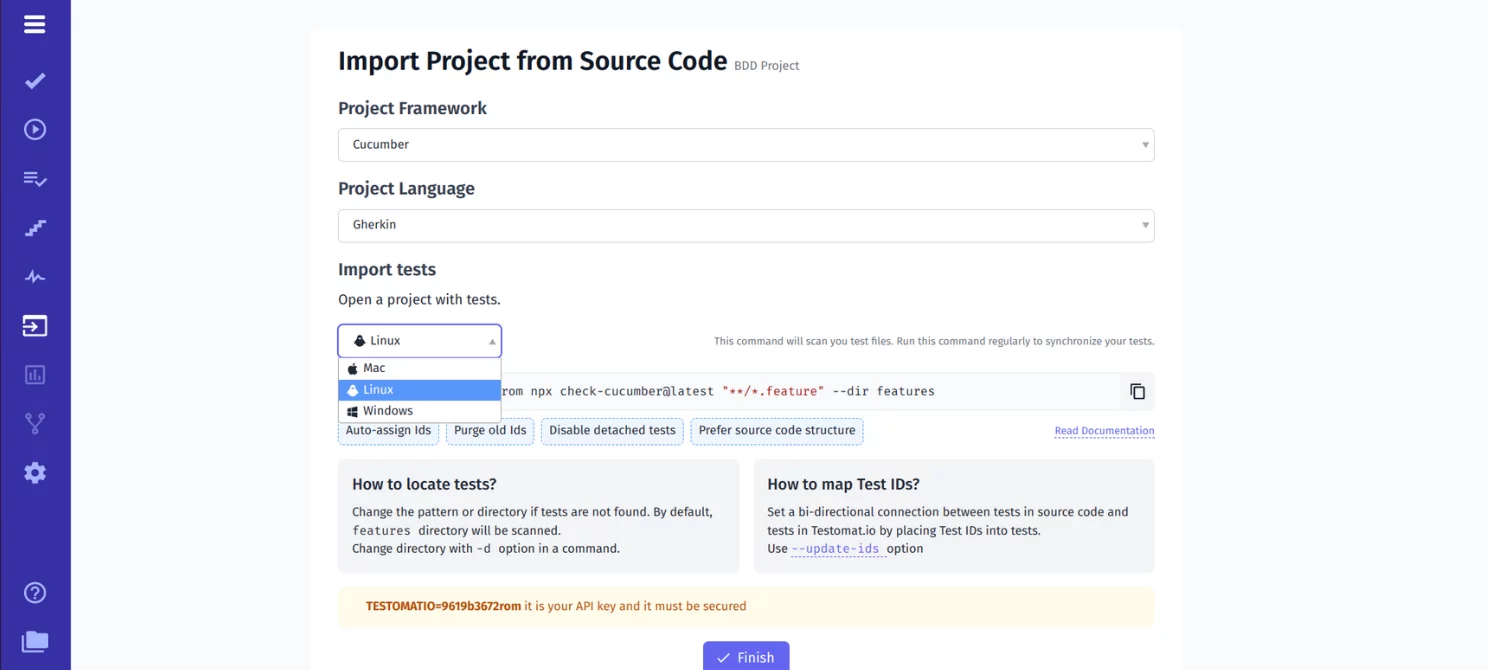This screenshot has width=1488, height=670.
Task: Open the Settings gear icon in sidebar
Action: tap(35, 473)
